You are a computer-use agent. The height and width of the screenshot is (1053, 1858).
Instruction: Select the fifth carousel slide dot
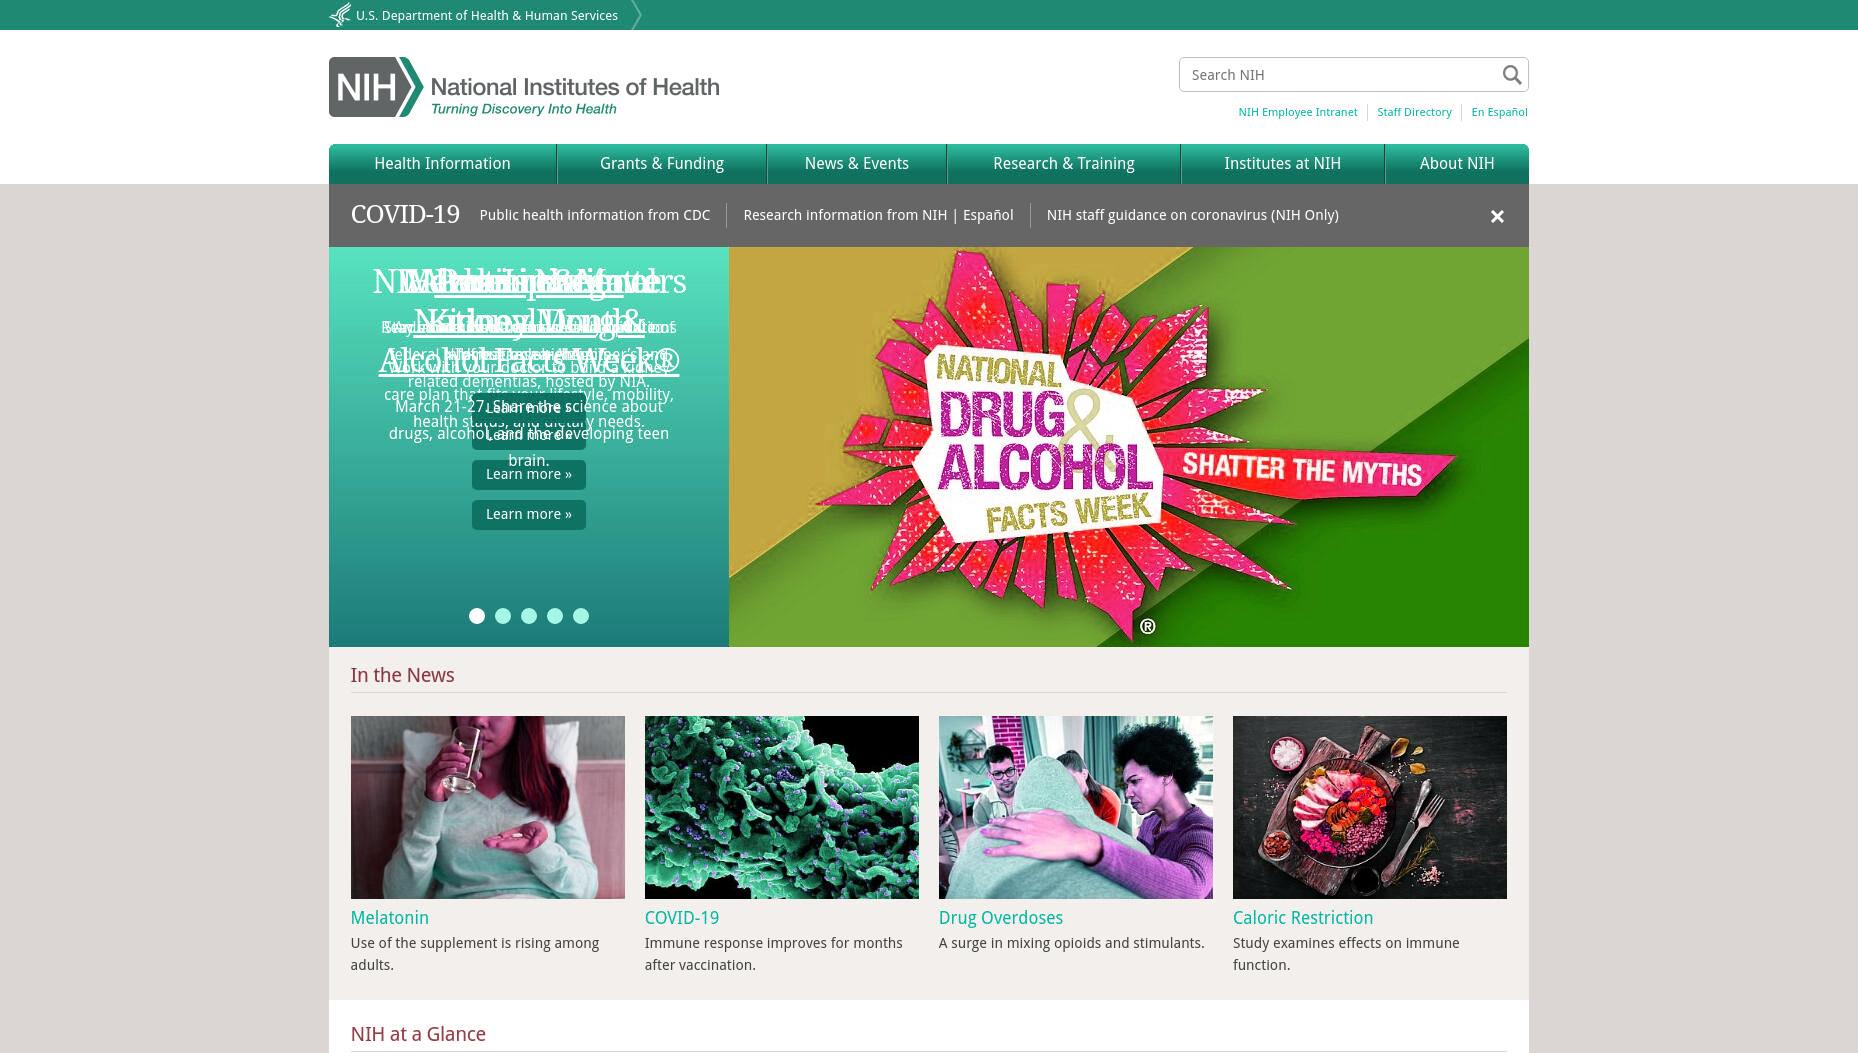[x=581, y=616]
